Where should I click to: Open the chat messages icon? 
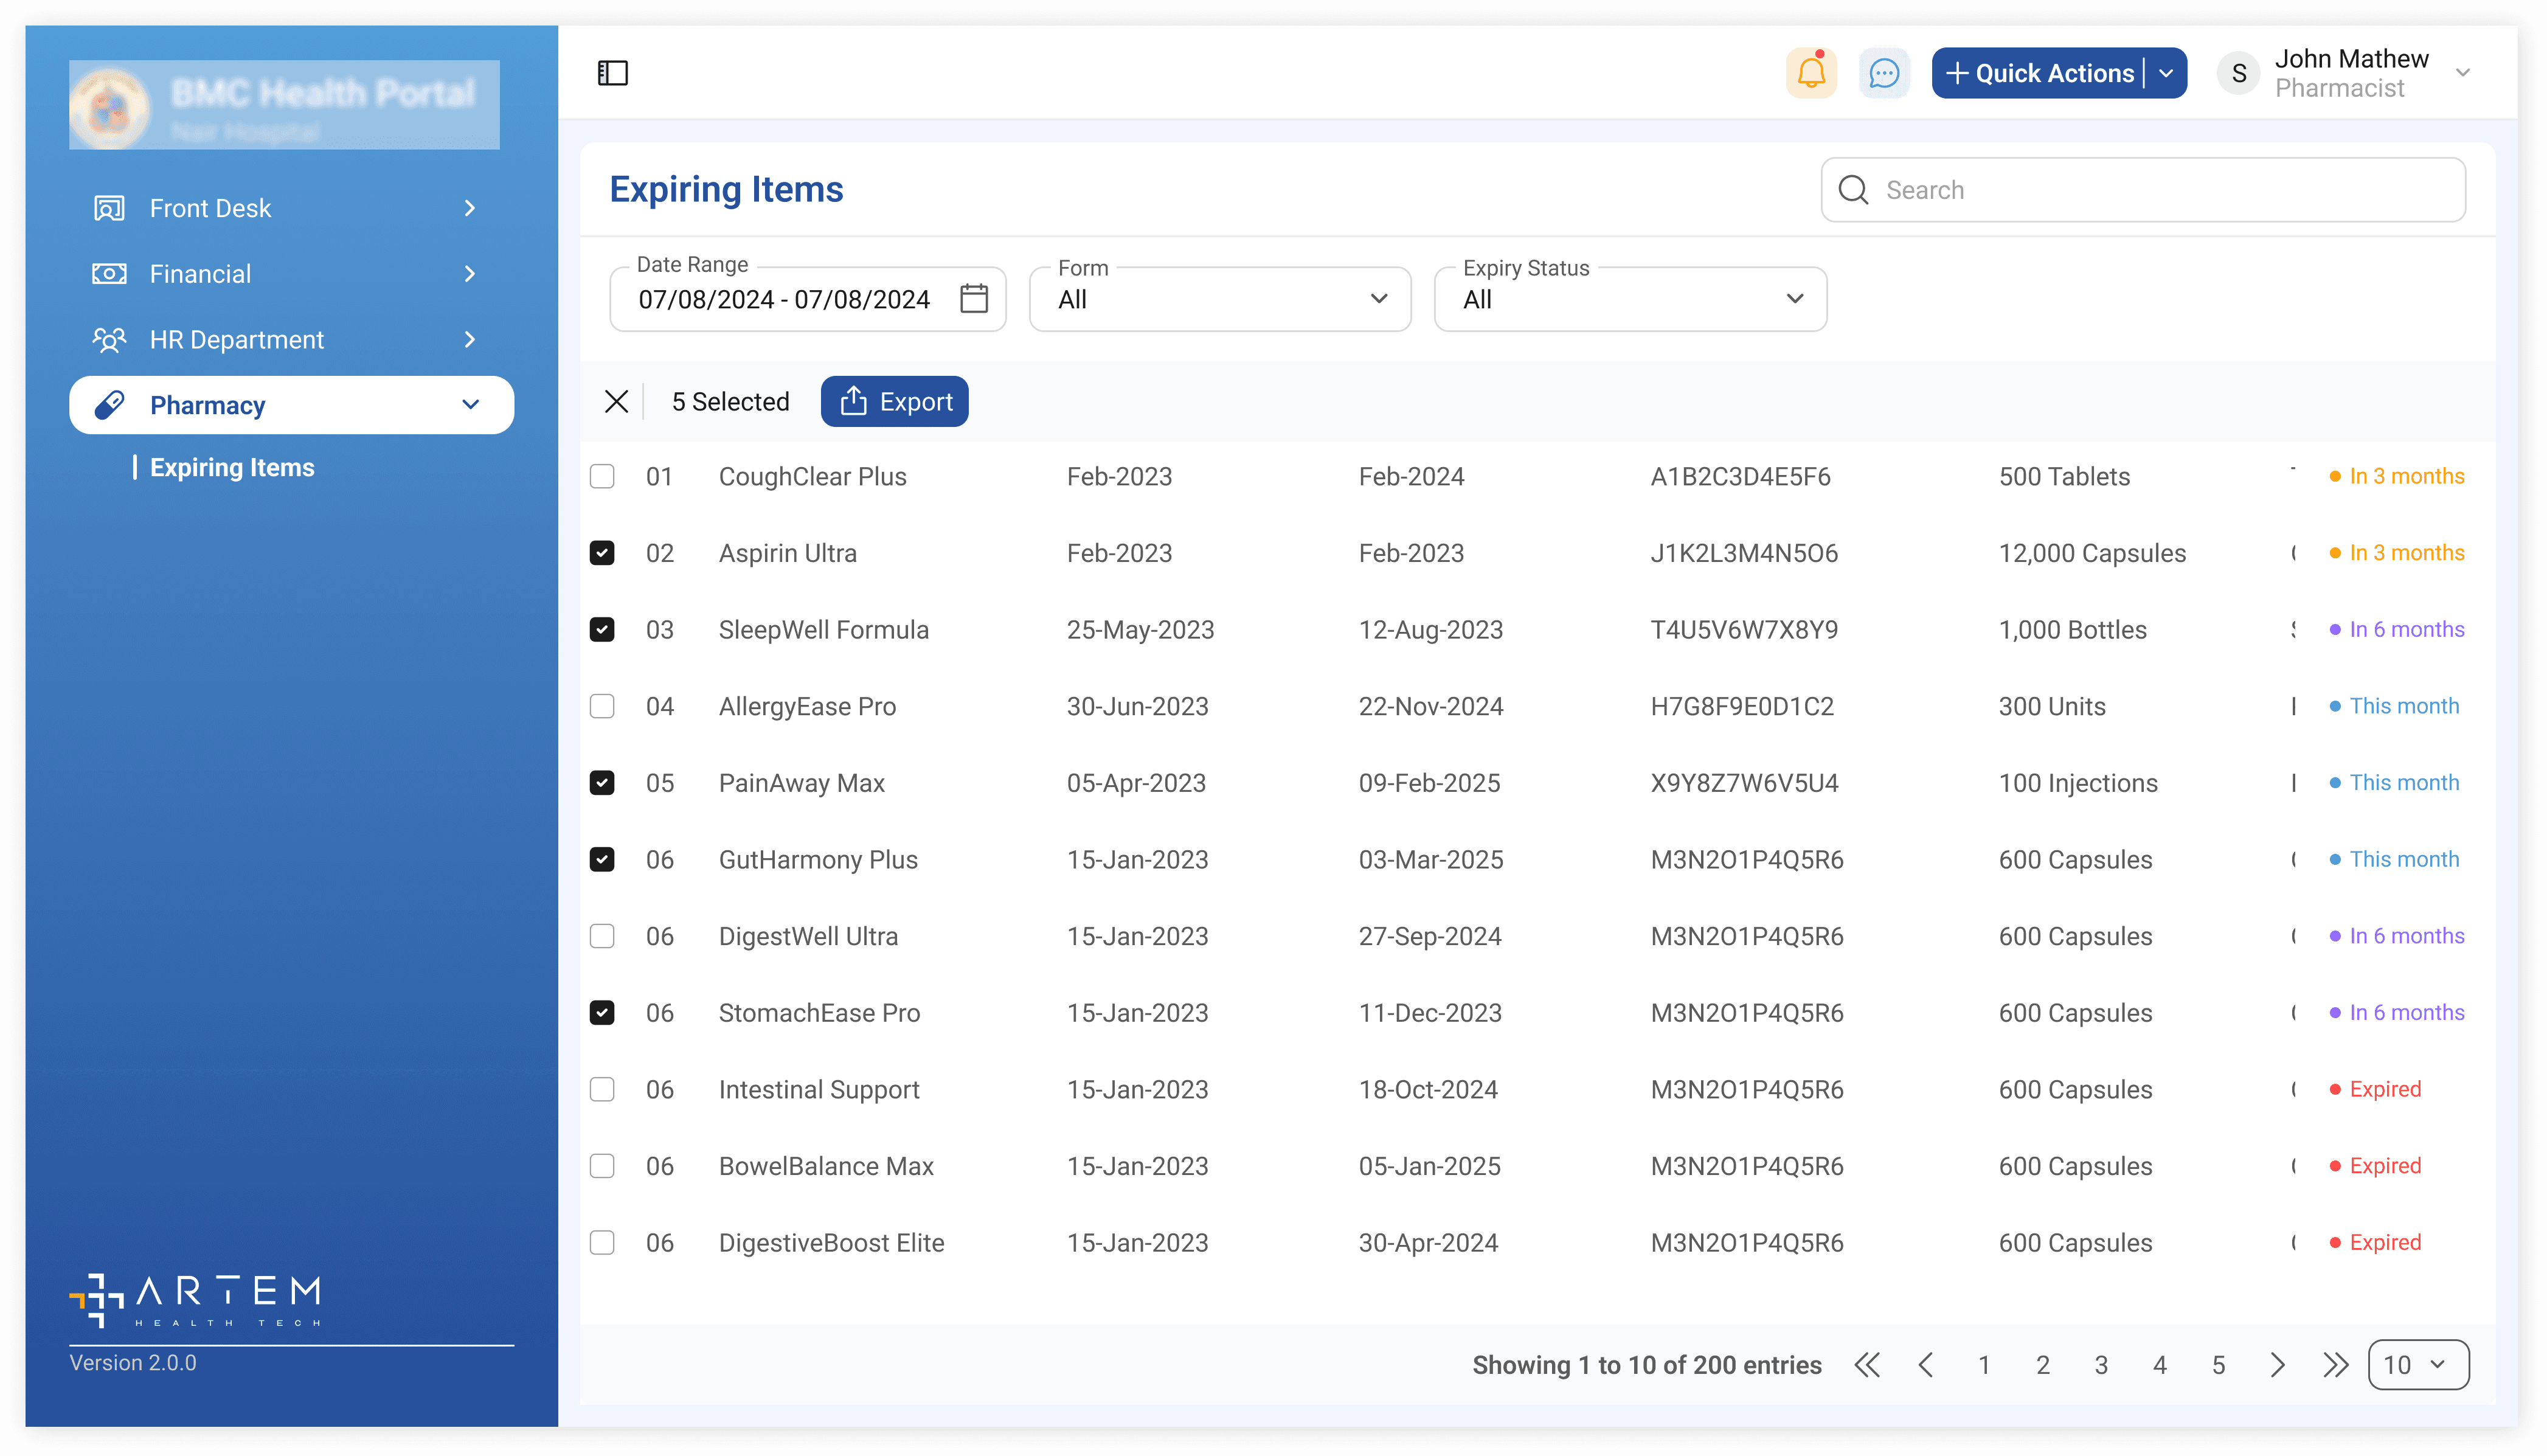click(1883, 73)
